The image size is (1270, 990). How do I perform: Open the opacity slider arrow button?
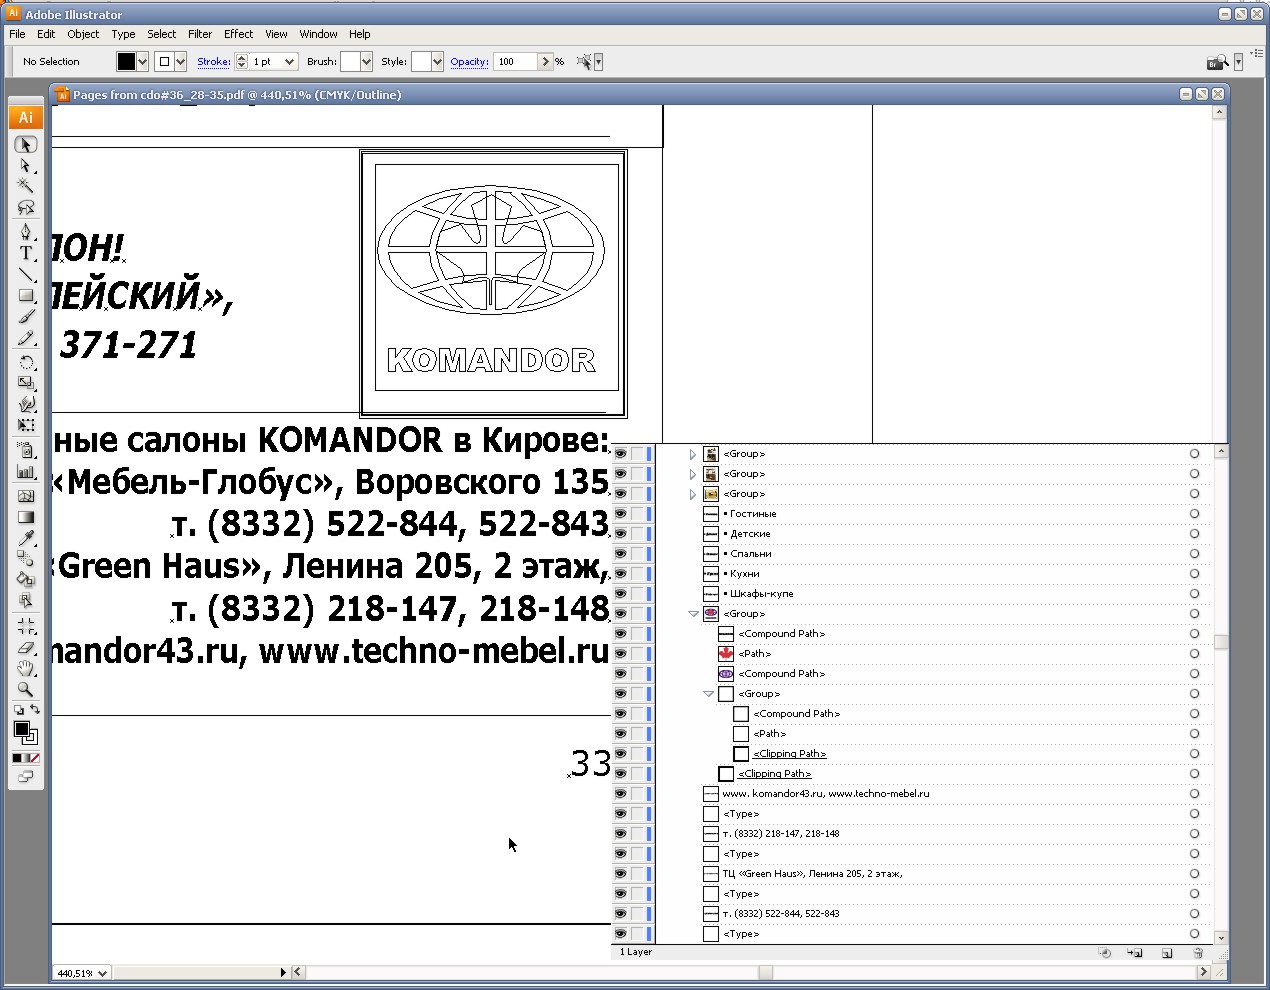545,62
